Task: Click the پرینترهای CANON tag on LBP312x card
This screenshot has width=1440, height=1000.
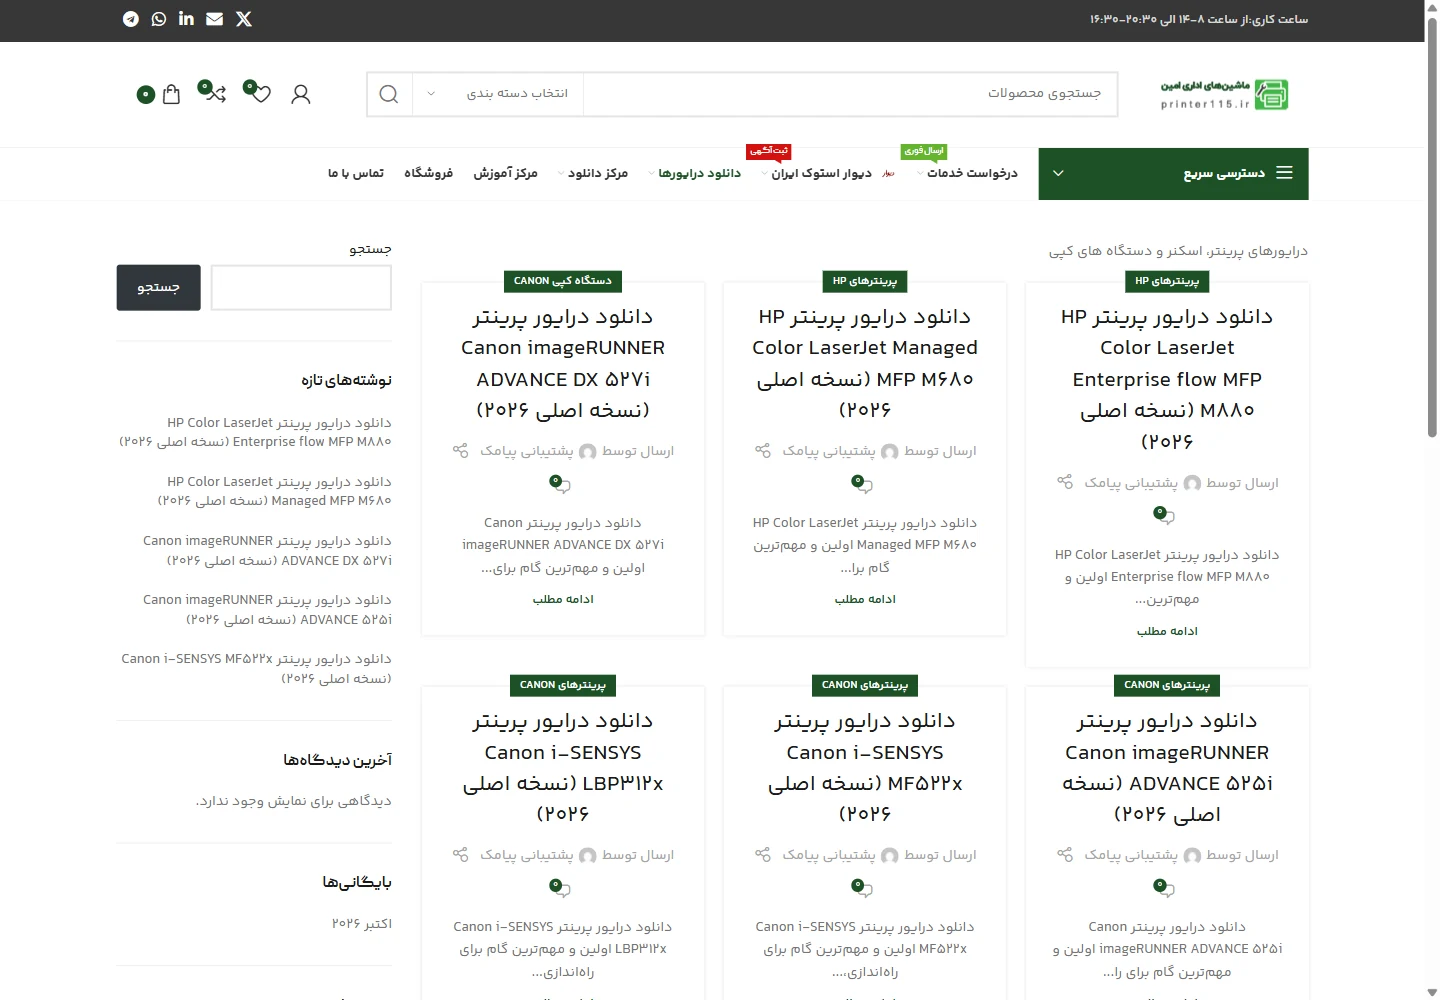Action: click(563, 685)
